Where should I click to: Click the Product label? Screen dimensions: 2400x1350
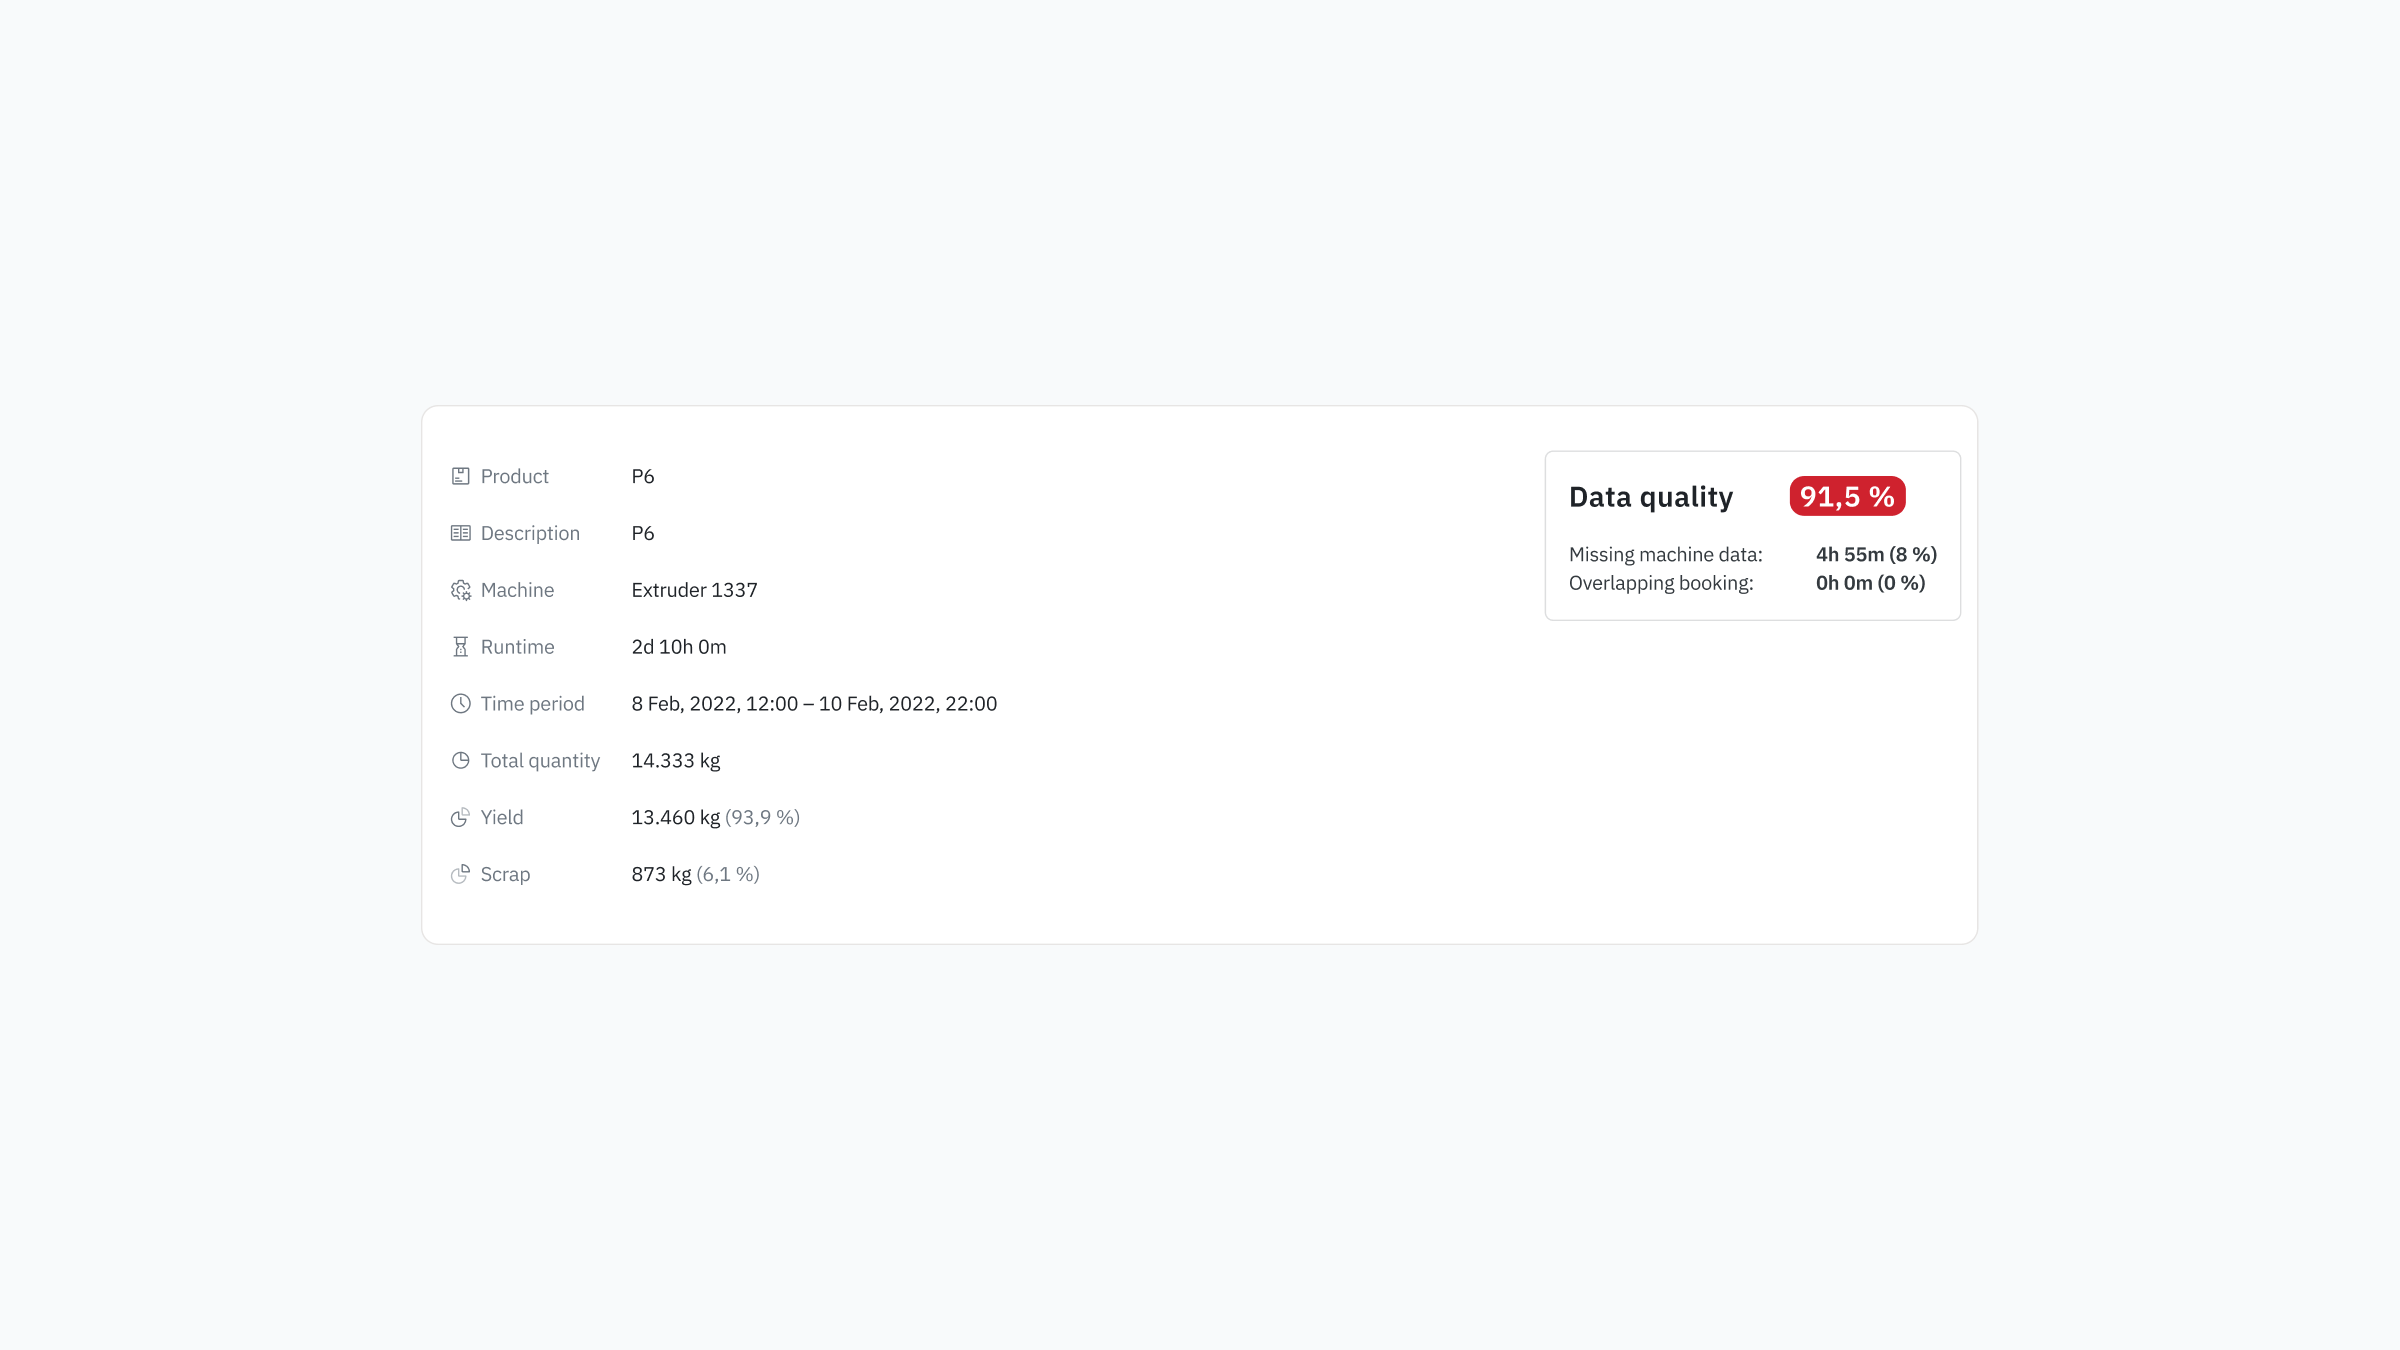pyautogui.click(x=515, y=476)
